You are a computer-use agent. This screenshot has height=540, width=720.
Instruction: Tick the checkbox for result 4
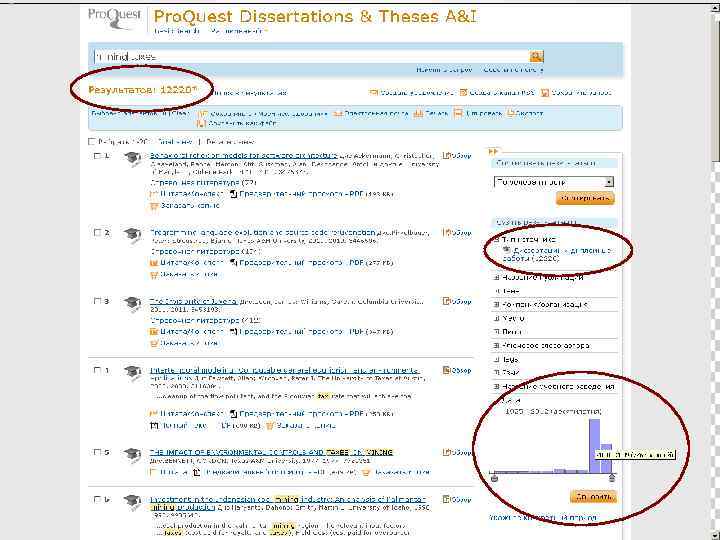point(97,370)
